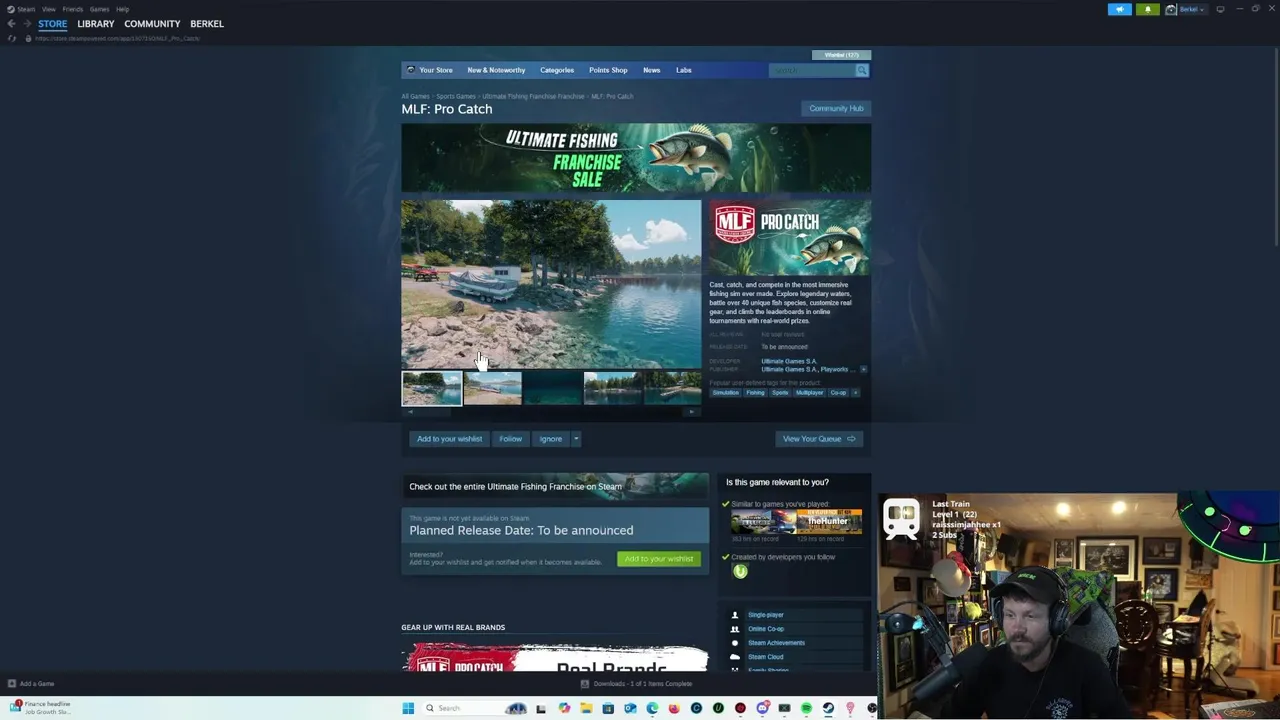Open the Help menu

point(122,9)
